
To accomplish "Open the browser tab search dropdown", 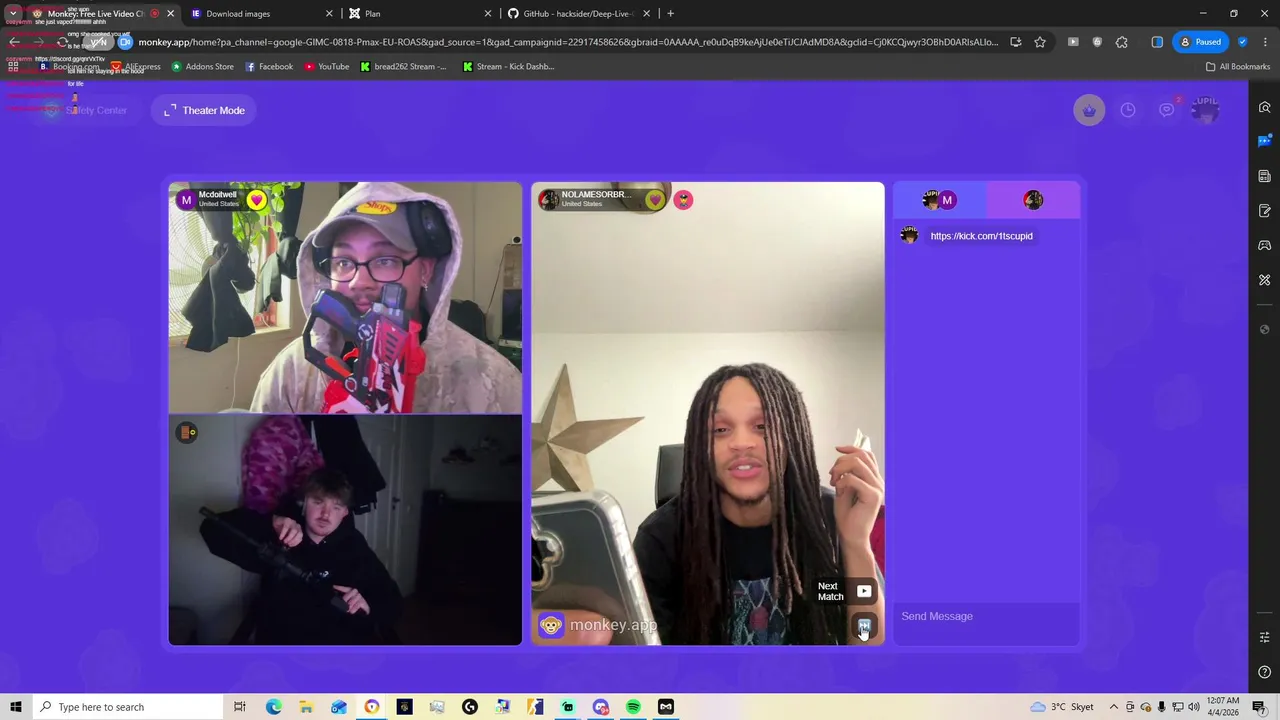I will (13, 14).
